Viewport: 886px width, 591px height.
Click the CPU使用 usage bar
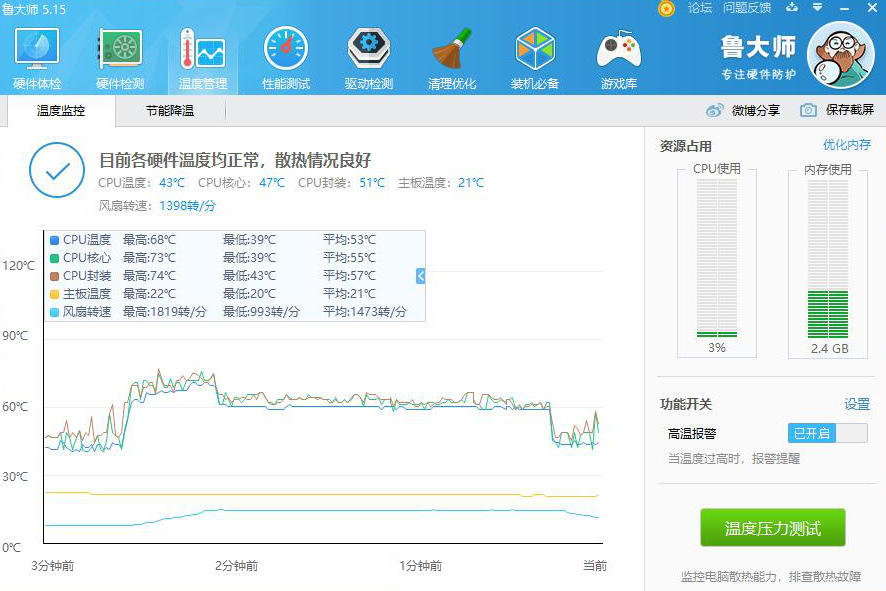click(x=716, y=258)
